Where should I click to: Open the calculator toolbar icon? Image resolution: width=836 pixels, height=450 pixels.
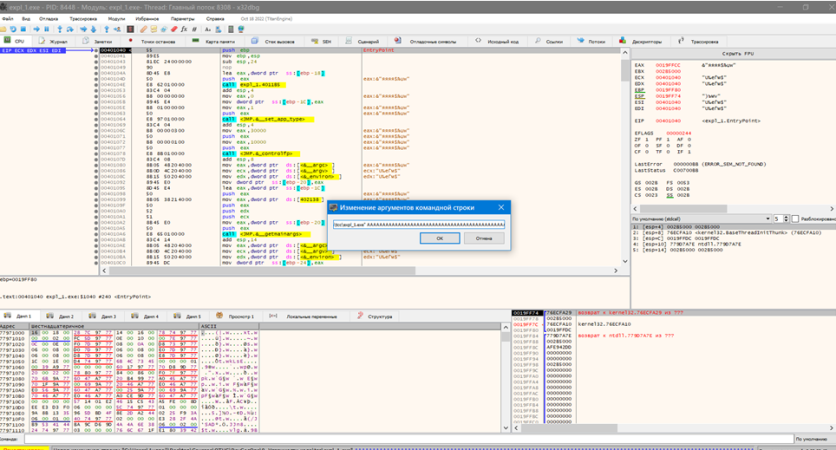click(x=230, y=29)
